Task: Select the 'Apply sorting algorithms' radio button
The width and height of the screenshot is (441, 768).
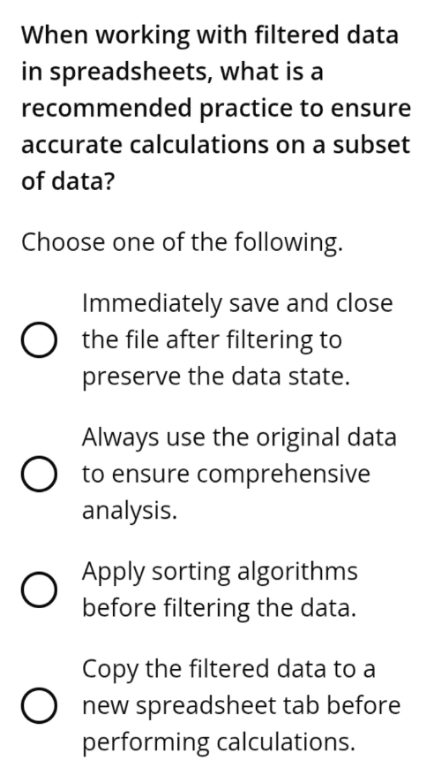Action: click(38, 590)
